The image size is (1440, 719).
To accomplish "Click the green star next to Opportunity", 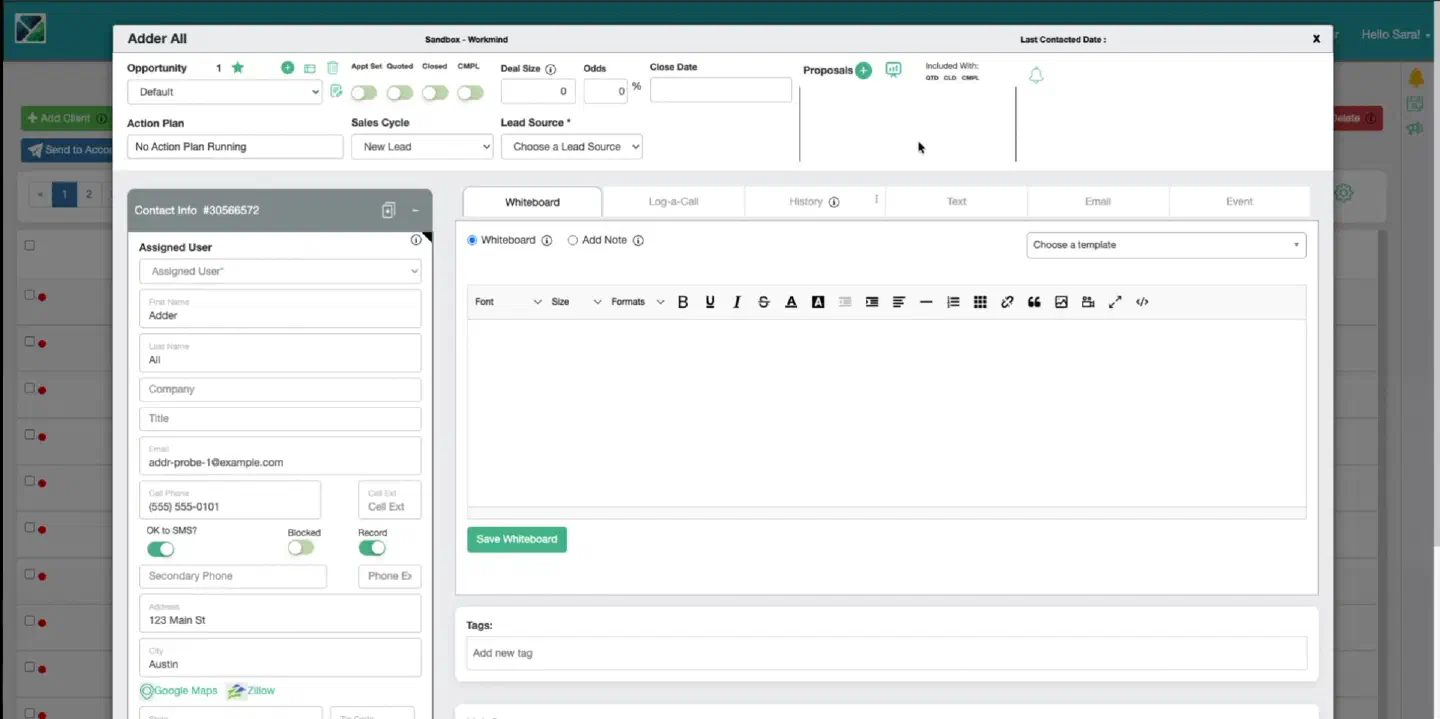I will coord(238,68).
